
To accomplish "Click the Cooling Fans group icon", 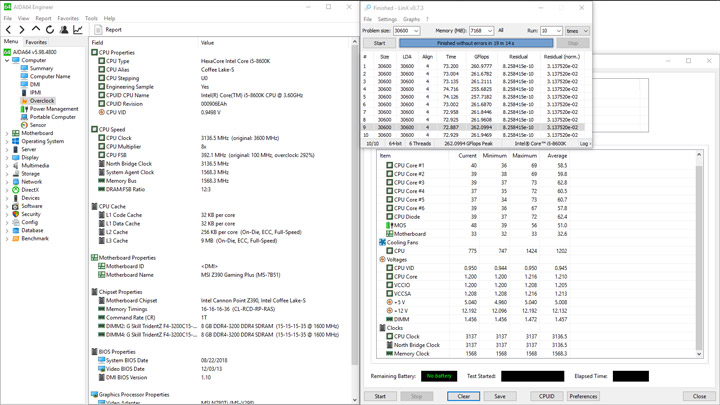I will pyautogui.click(x=382, y=242).
